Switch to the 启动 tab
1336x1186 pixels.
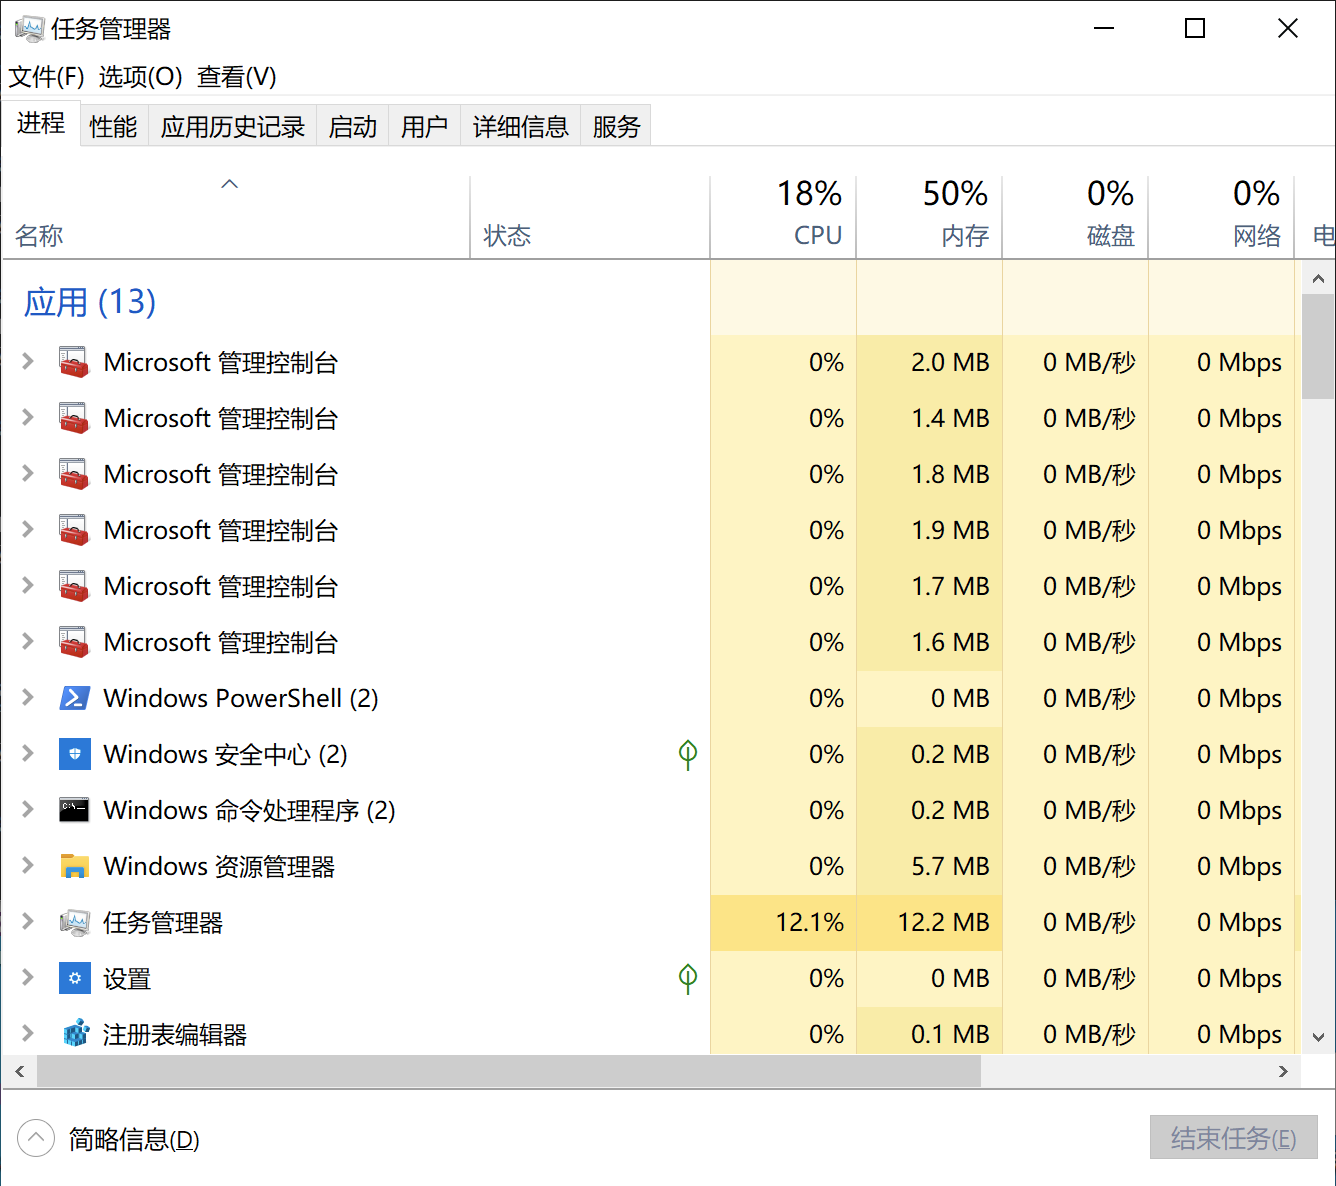coord(353,126)
